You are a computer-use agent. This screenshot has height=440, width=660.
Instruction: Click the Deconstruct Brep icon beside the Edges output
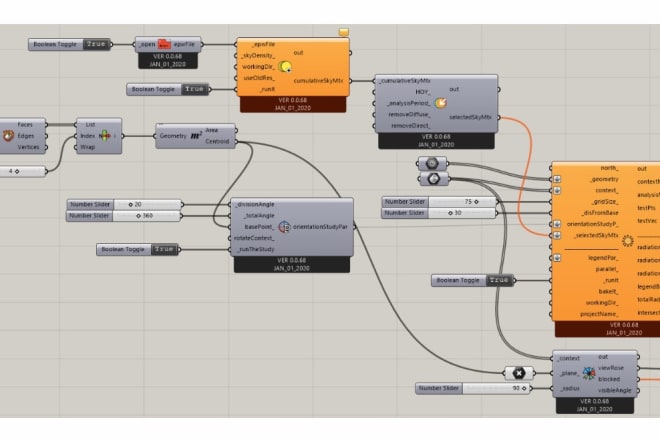(x=8, y=136)
